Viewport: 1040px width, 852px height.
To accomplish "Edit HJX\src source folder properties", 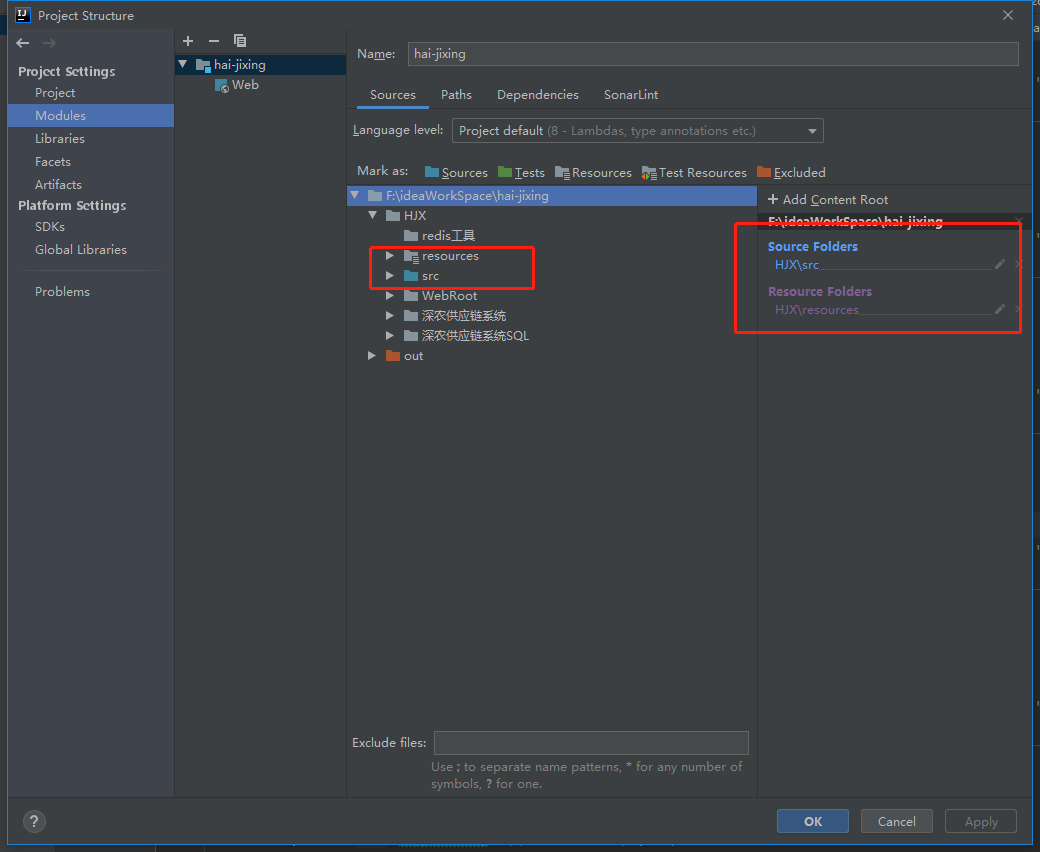I will (x=1000, y=265).
